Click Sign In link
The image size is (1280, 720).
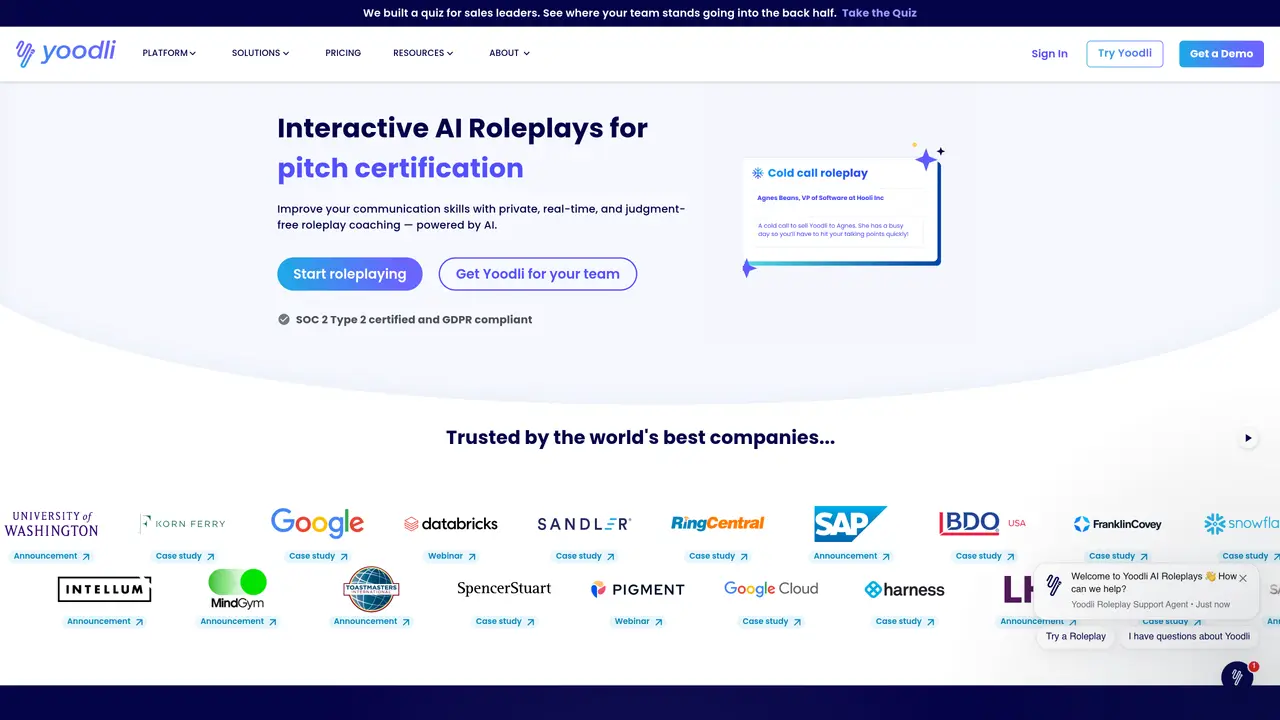coord(1049,54)
